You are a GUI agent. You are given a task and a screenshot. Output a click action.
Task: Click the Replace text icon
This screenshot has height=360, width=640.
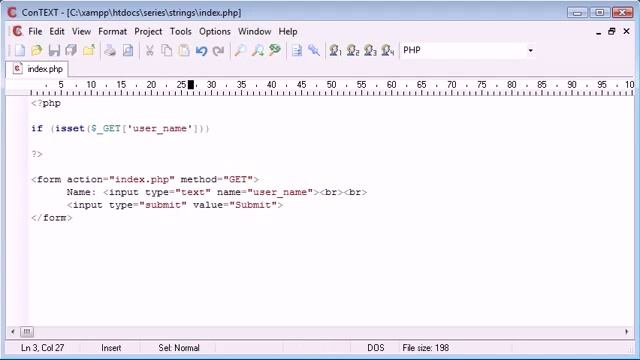(x=275, y=50)
